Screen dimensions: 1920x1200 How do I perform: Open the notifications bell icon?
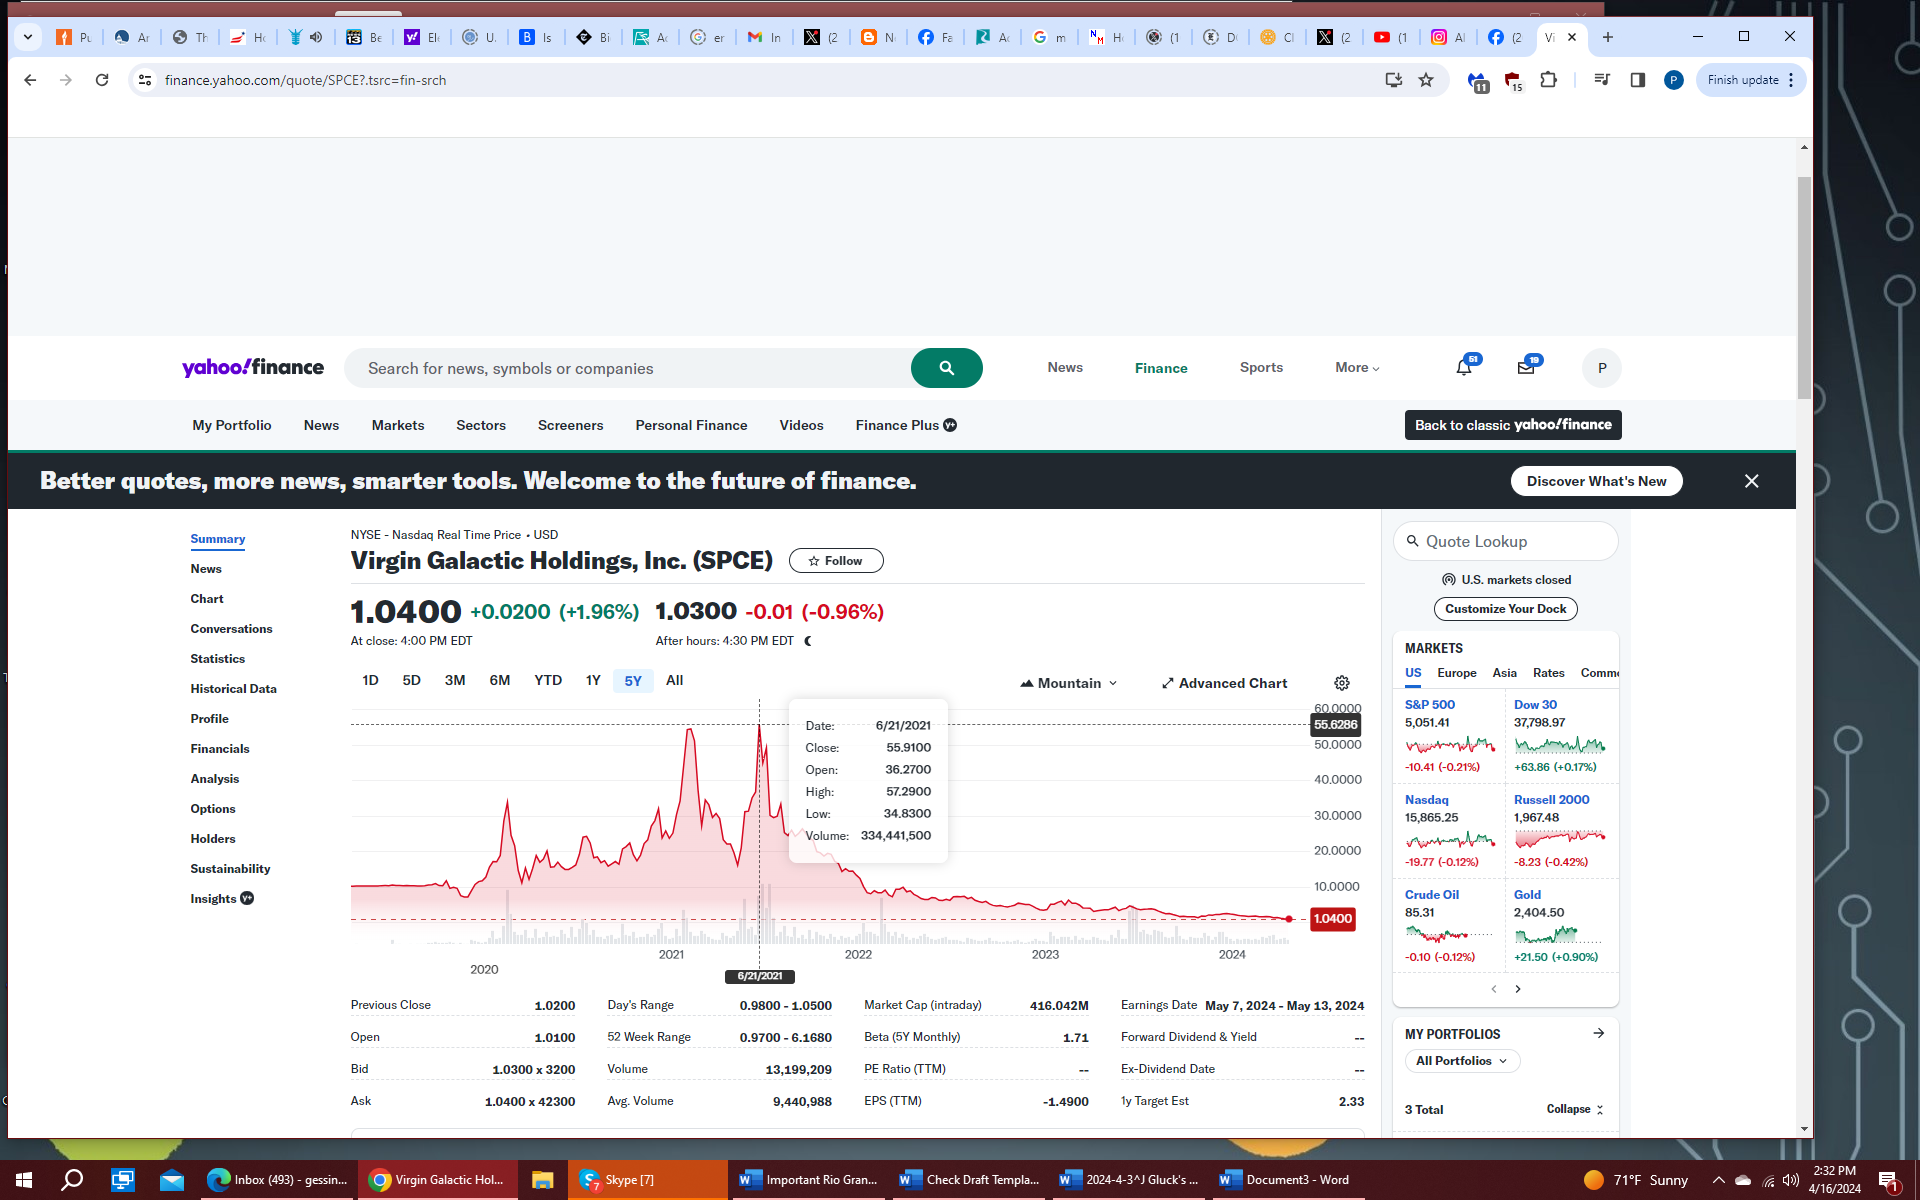coord(1463,368)
